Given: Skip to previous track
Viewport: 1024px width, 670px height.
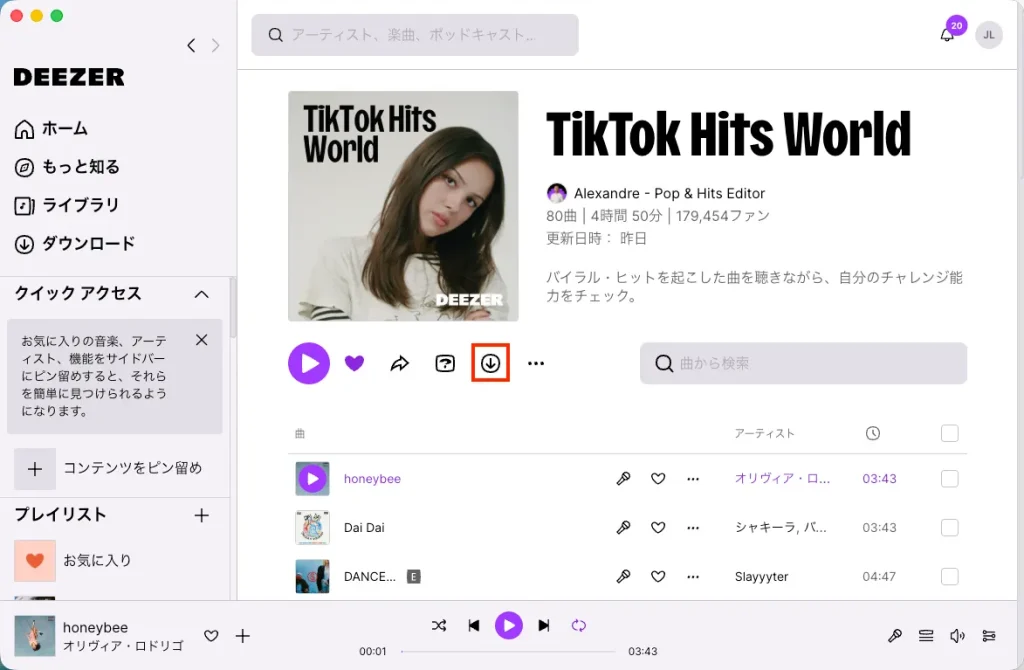Looking at the screenshot, I should coord(473,626).
